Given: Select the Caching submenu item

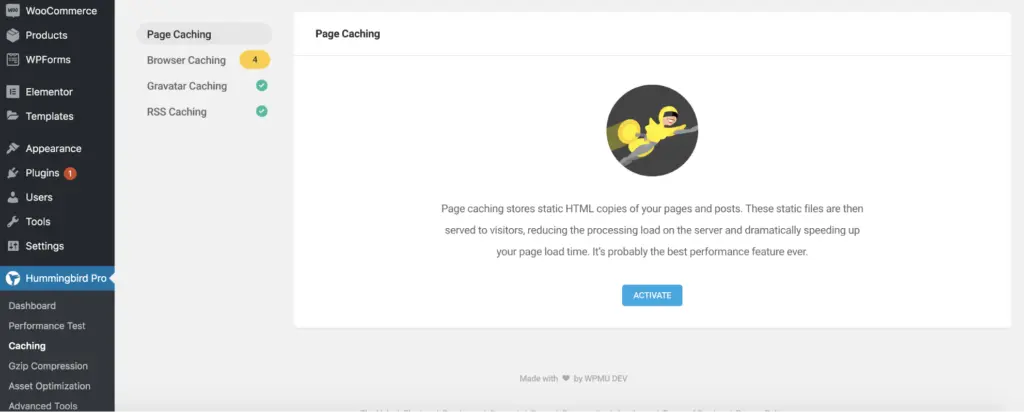Looking at the screenshot, I should [x=27, y=346].
